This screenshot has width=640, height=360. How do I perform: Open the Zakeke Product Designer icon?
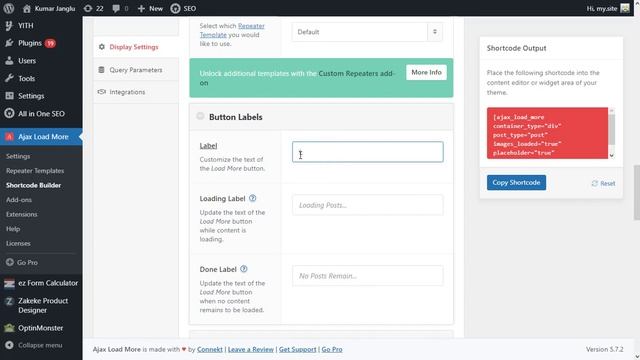tap(9, 301)
